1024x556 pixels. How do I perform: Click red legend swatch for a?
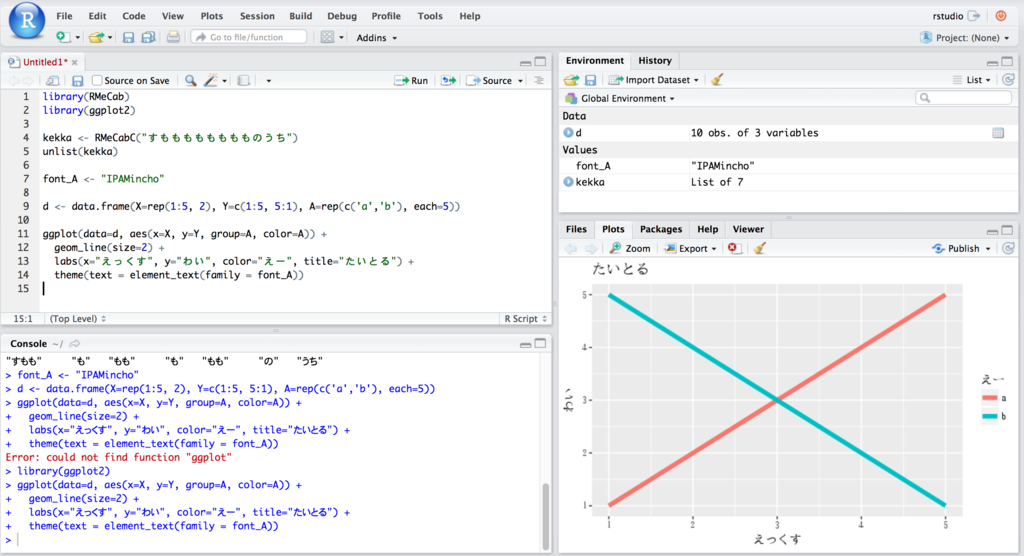coord(989,398)
